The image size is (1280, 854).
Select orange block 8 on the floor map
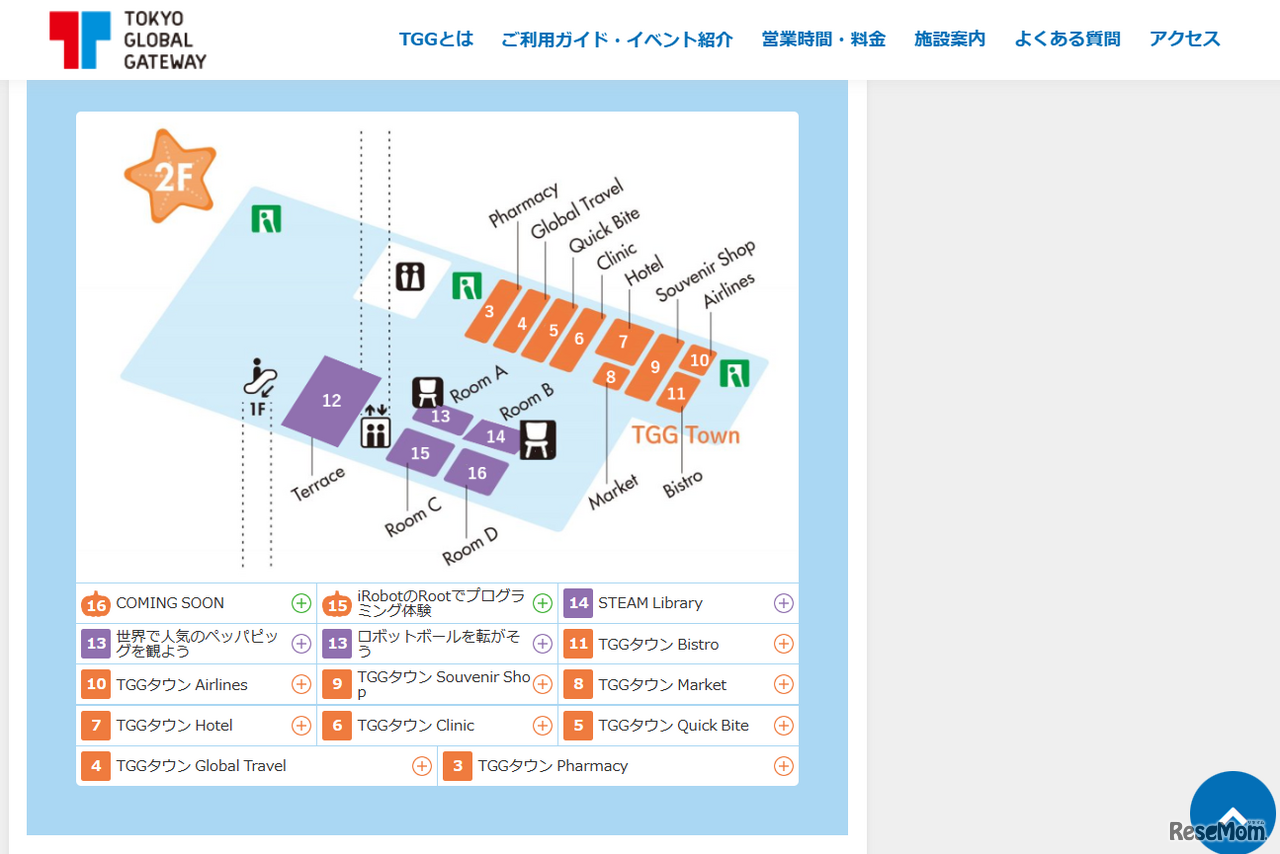click(x=611, y=377)
